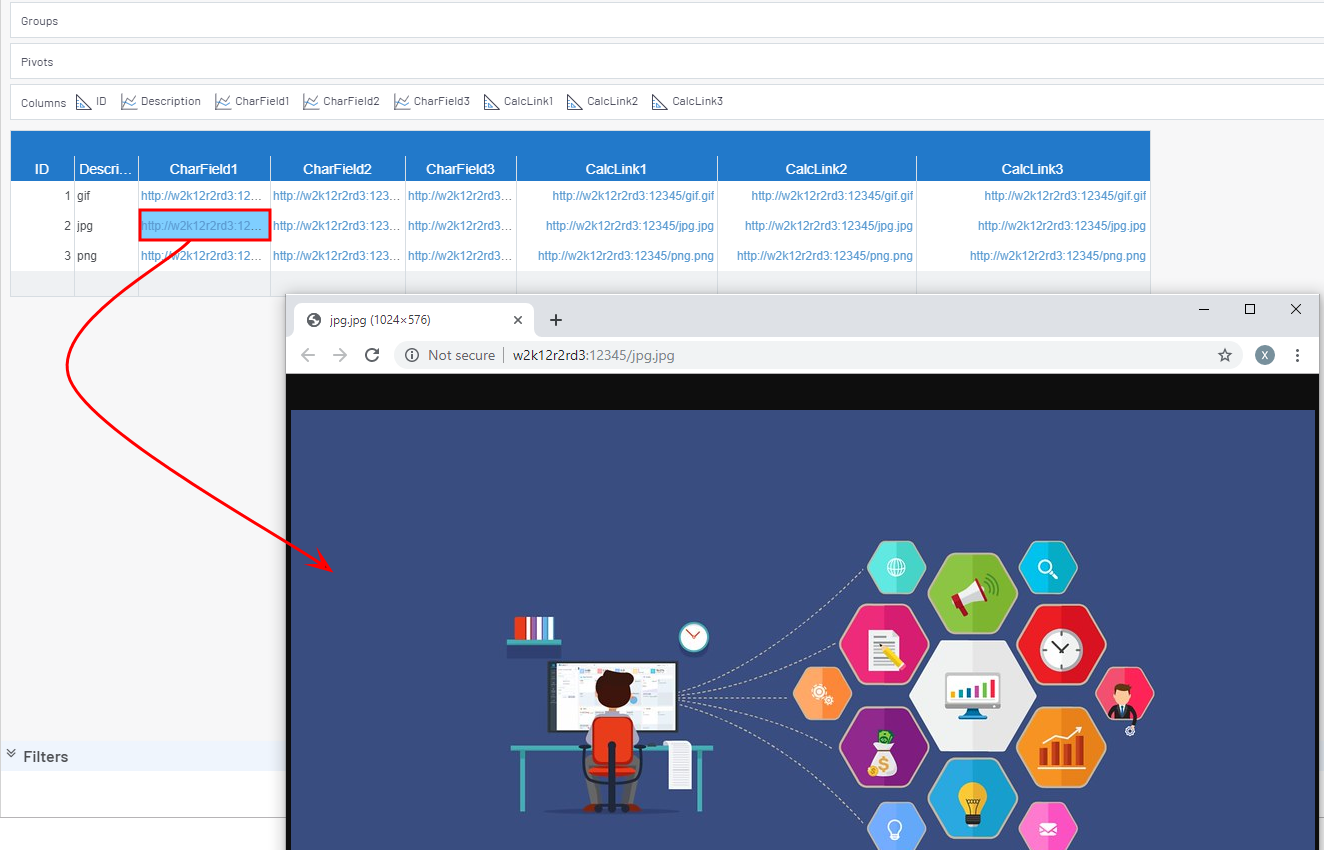Click the Not secure site info indicator

pyautogui.click(x=450, y=355)
